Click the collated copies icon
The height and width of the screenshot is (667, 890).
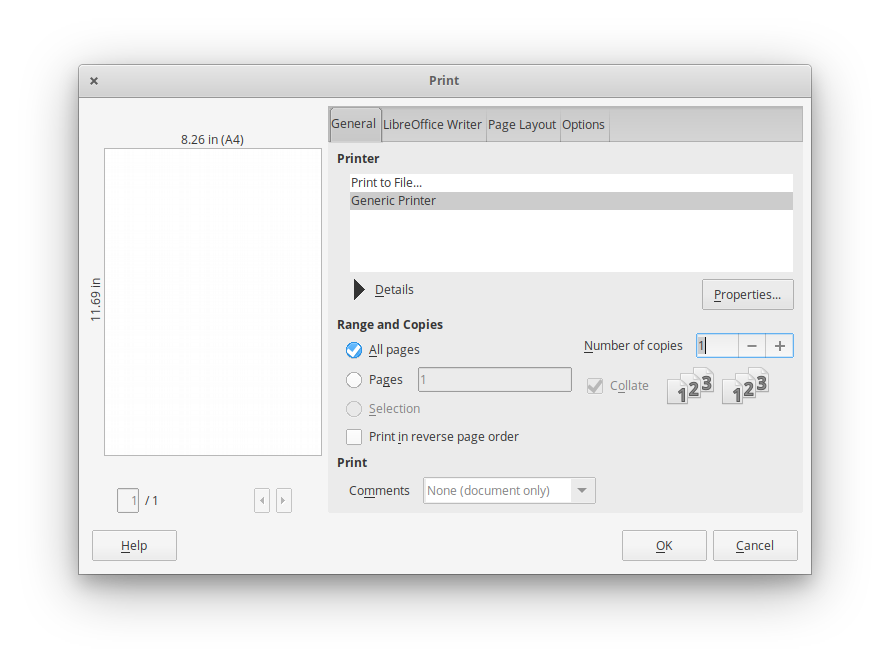[x=690, y=387]
